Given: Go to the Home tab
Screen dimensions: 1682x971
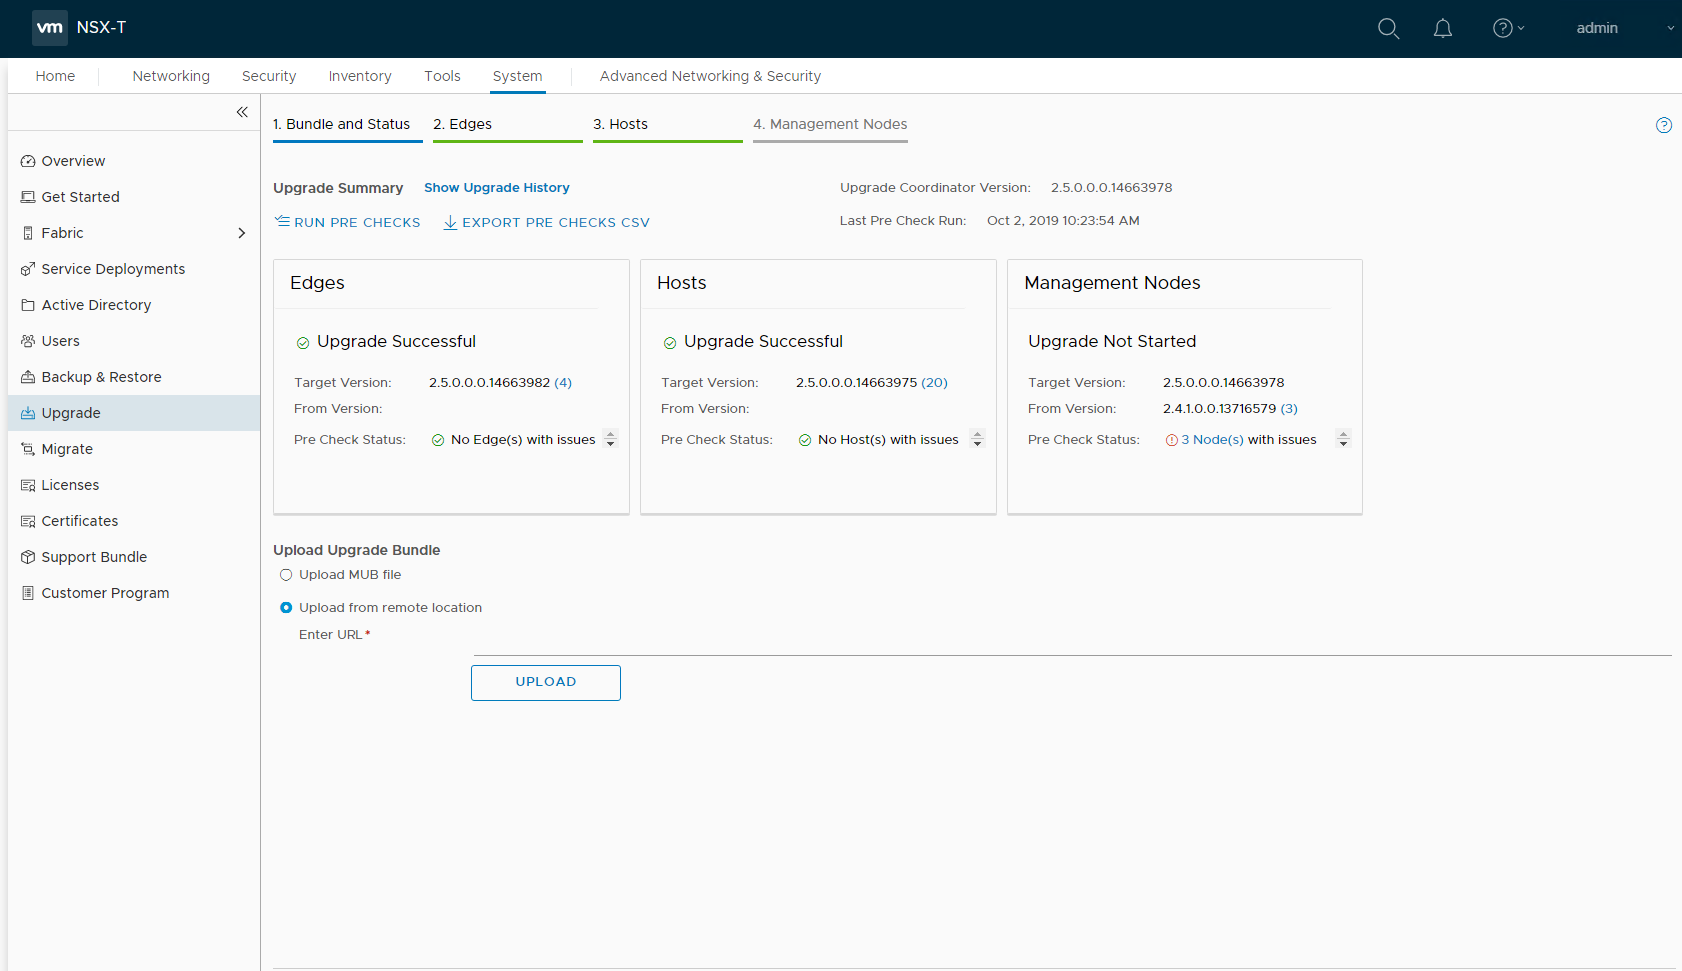Looking at the screenshot, I should click(55, 76).
